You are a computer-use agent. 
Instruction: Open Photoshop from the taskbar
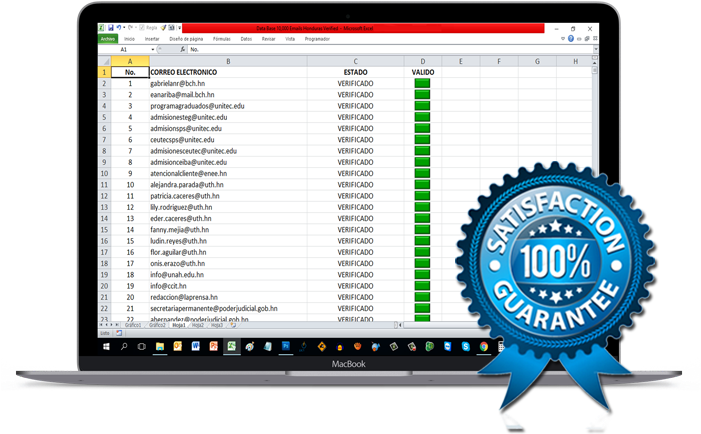(286, 346)
